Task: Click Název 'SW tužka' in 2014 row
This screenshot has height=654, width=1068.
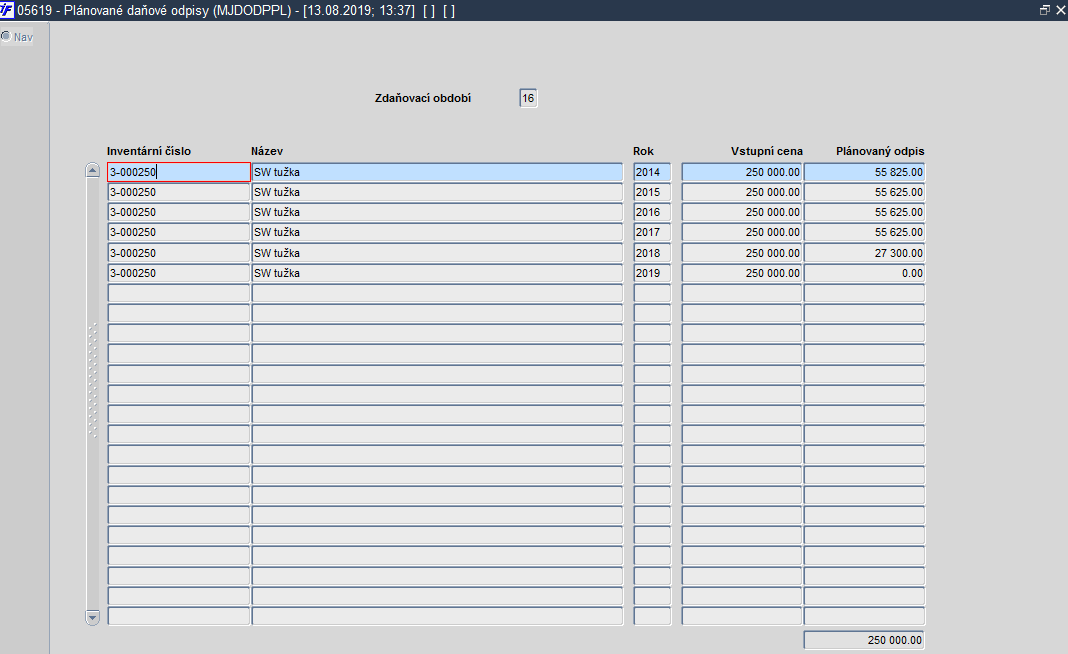Action: [x=437, y=172]
